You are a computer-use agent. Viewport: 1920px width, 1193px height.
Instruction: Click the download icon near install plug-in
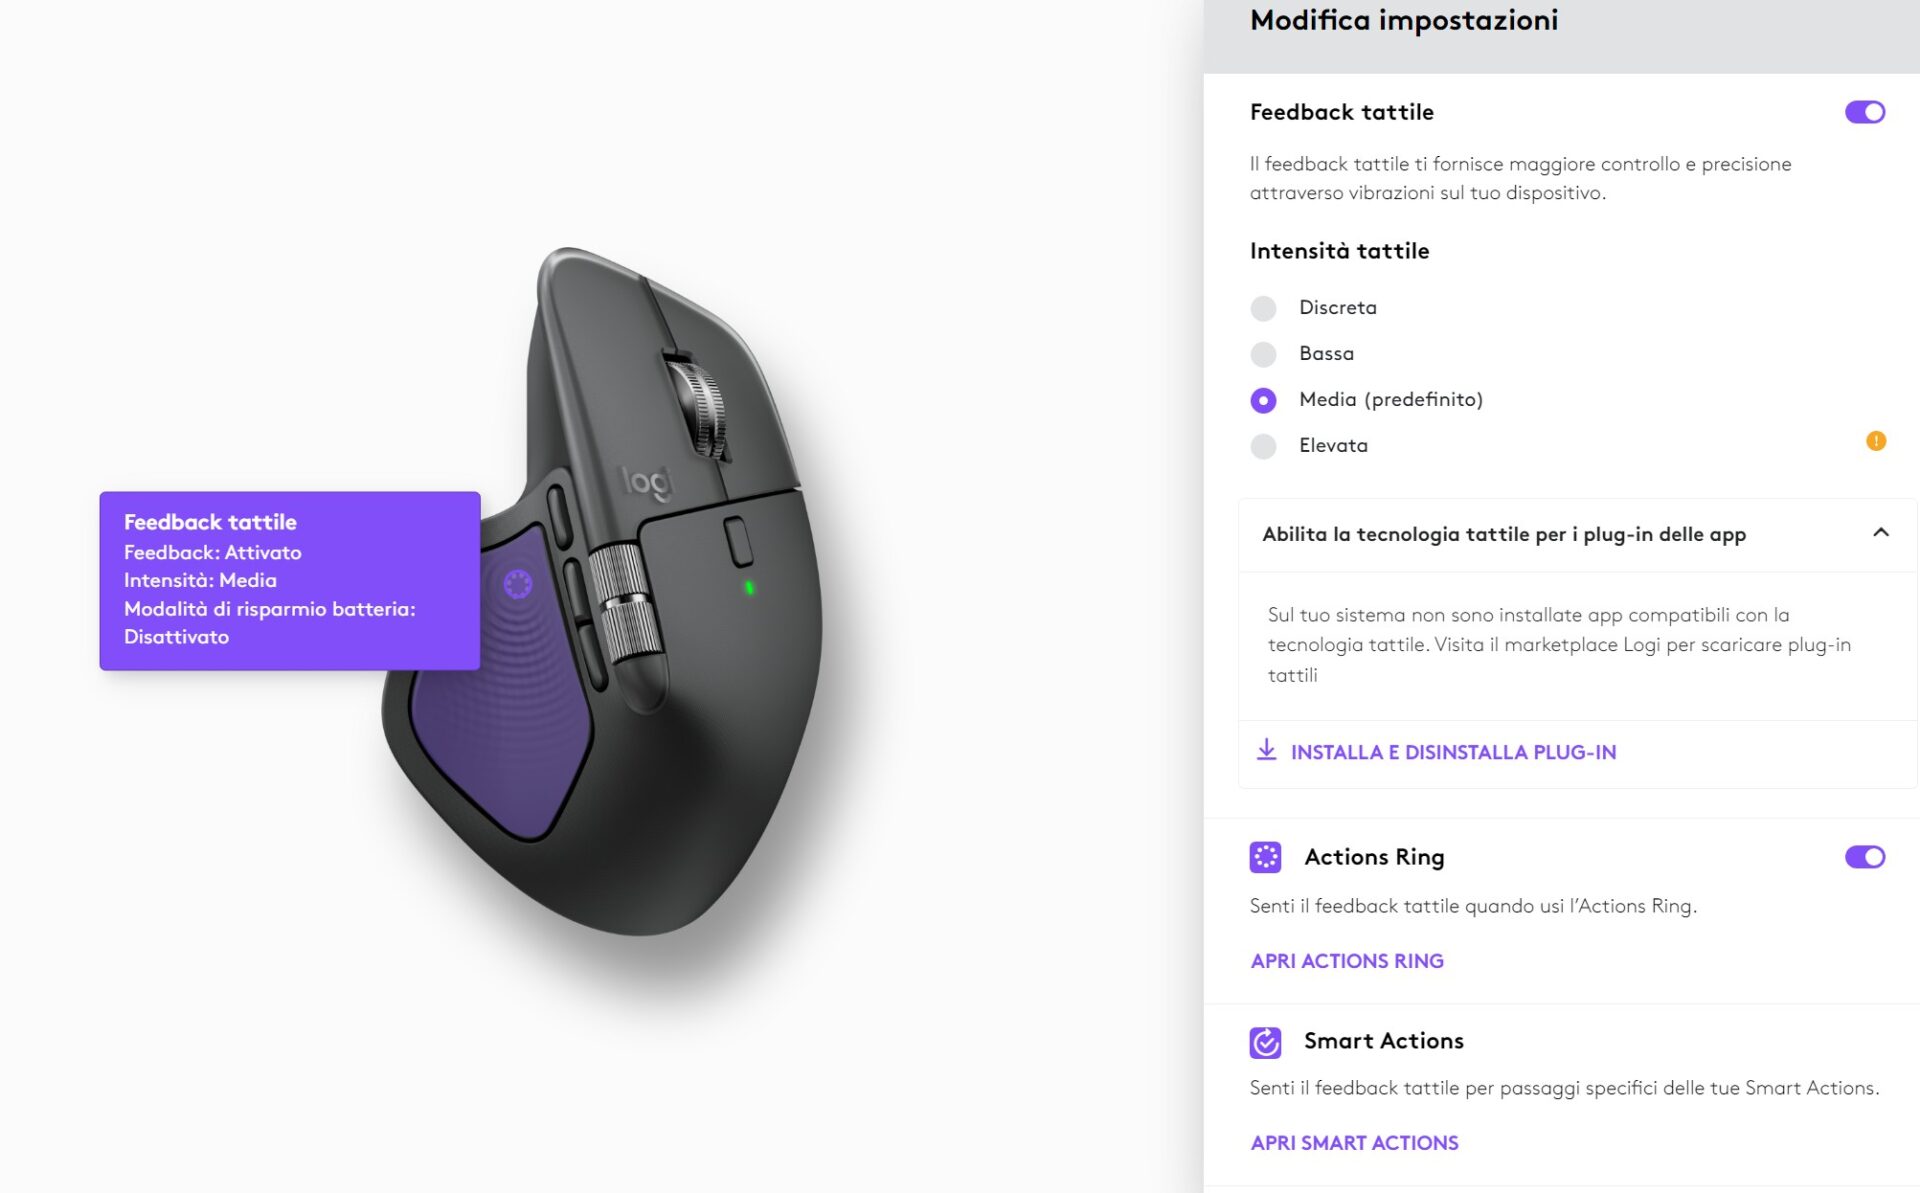click(1266, 750)
